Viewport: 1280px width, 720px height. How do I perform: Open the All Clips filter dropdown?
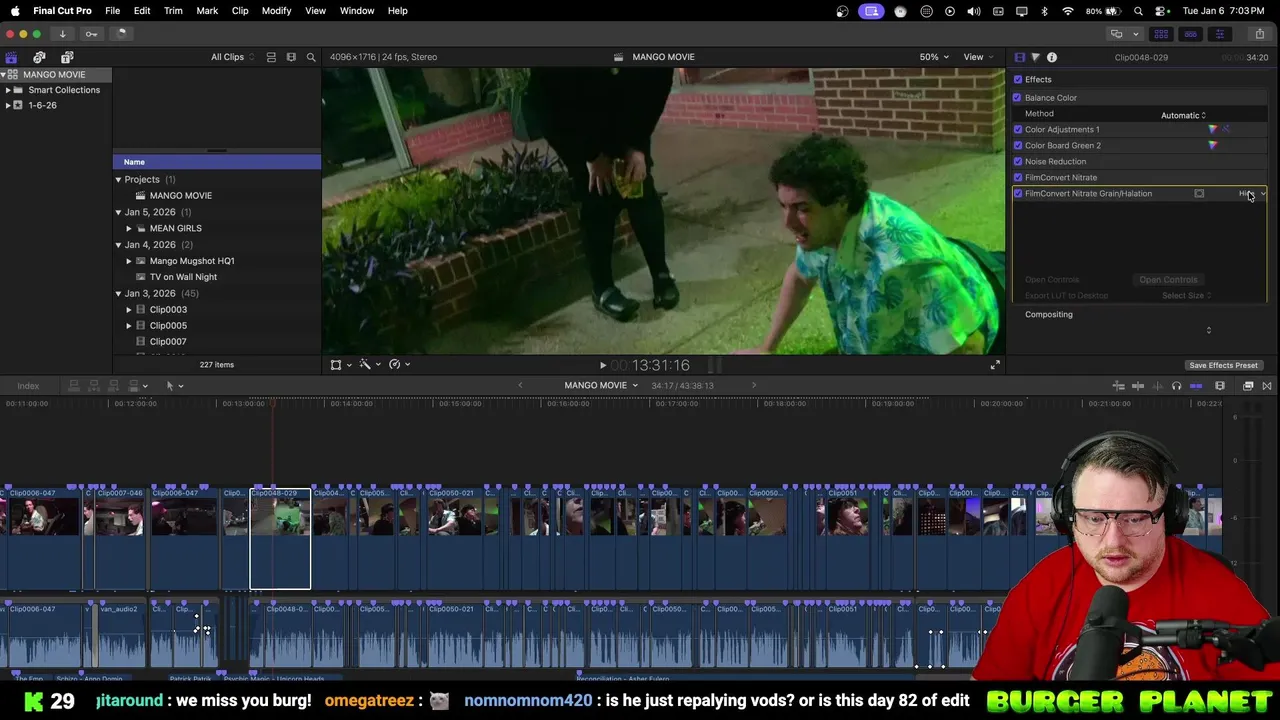[232, 57]
